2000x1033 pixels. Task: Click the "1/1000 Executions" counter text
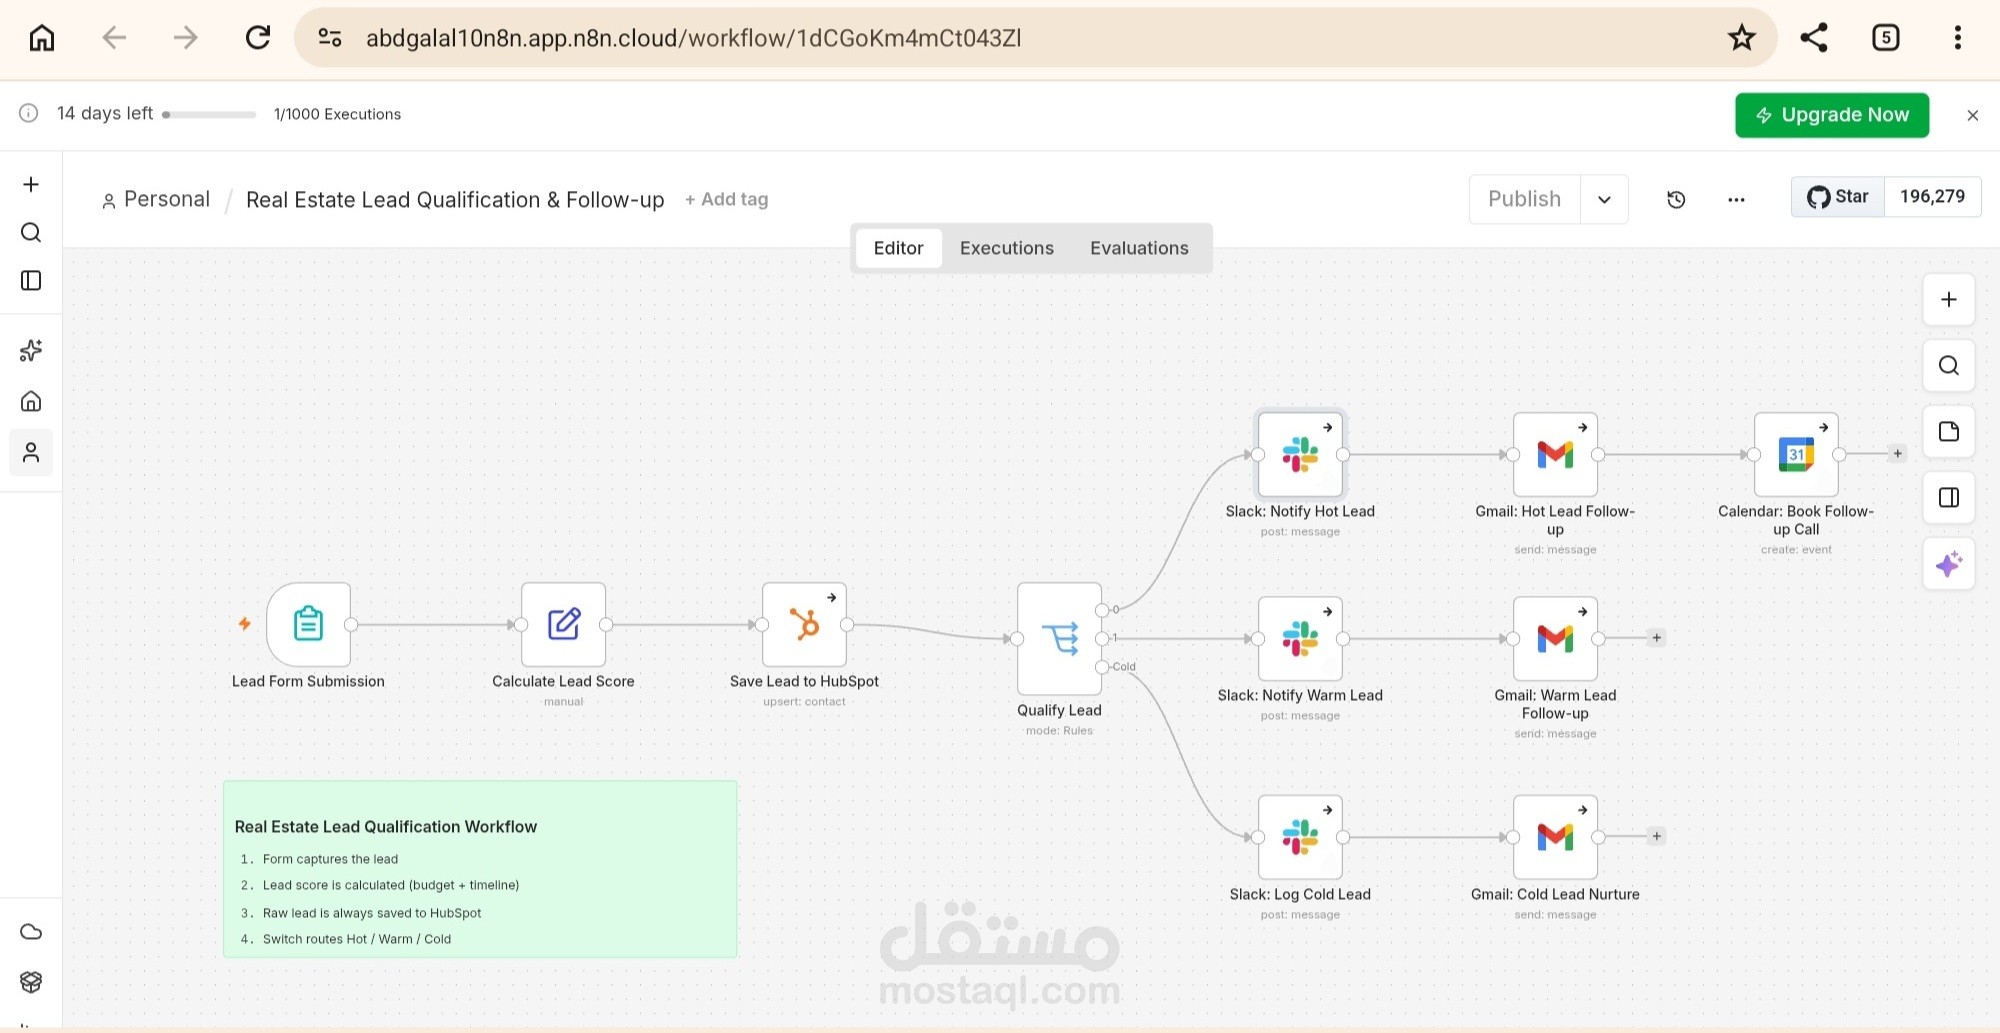click(x=337, y=114)
